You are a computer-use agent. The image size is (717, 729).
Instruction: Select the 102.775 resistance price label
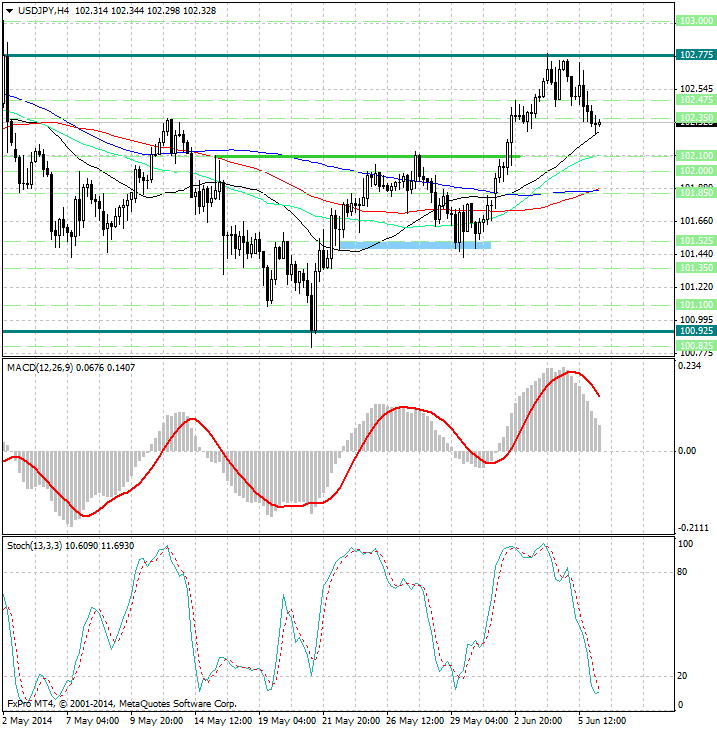tap(696, 55)
